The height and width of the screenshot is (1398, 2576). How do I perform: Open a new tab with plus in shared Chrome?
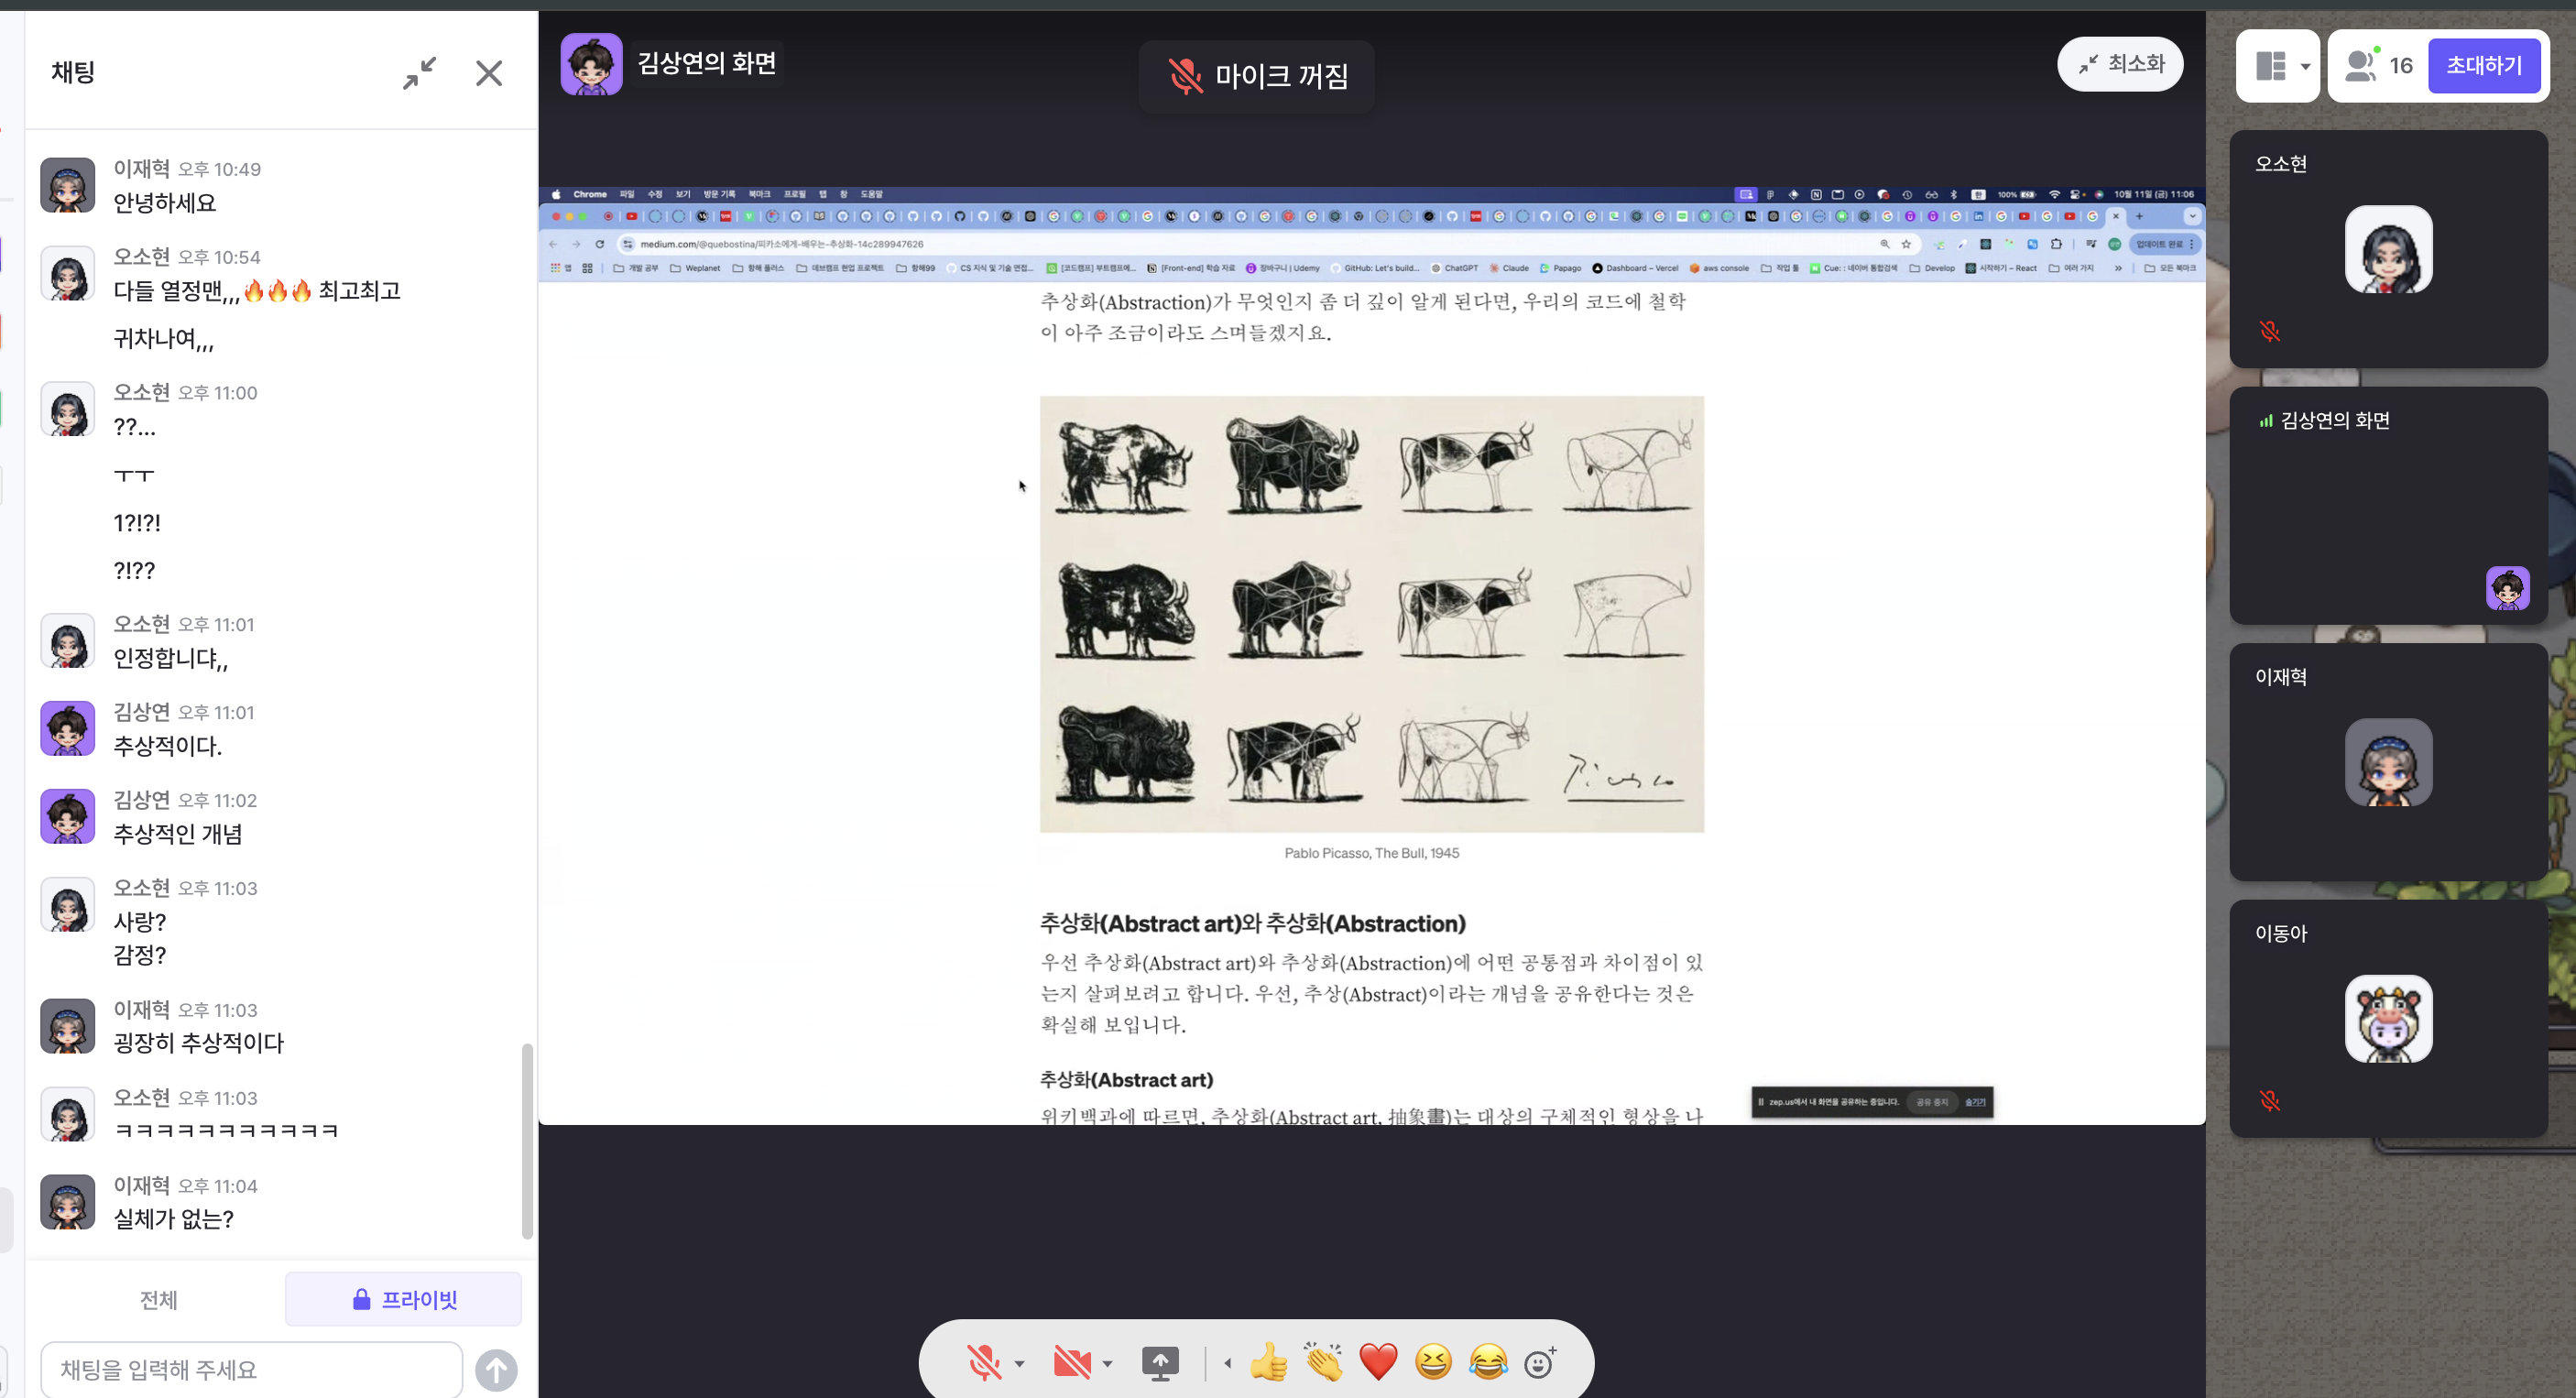(2139, 216)
